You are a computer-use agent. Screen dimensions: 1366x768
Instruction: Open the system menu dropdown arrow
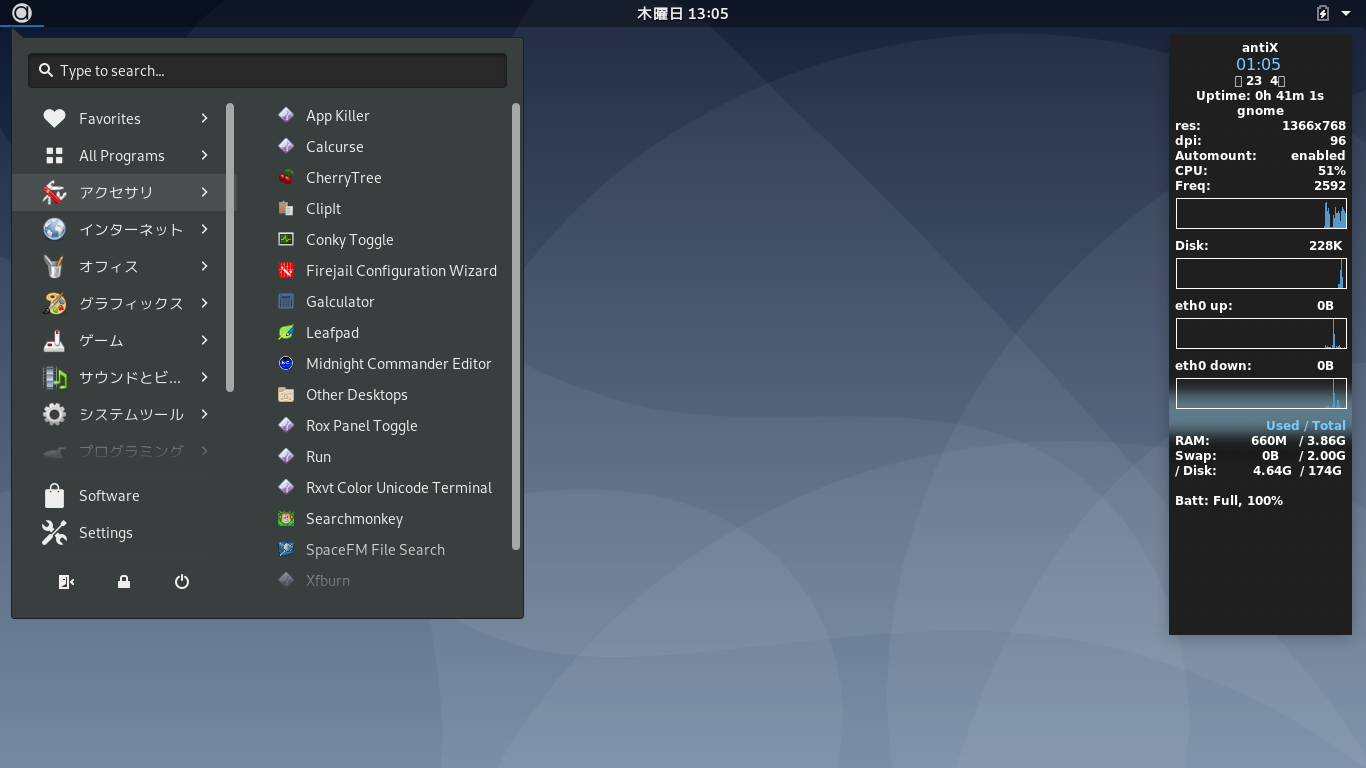pyautogui.click(x=1346, y=13)
